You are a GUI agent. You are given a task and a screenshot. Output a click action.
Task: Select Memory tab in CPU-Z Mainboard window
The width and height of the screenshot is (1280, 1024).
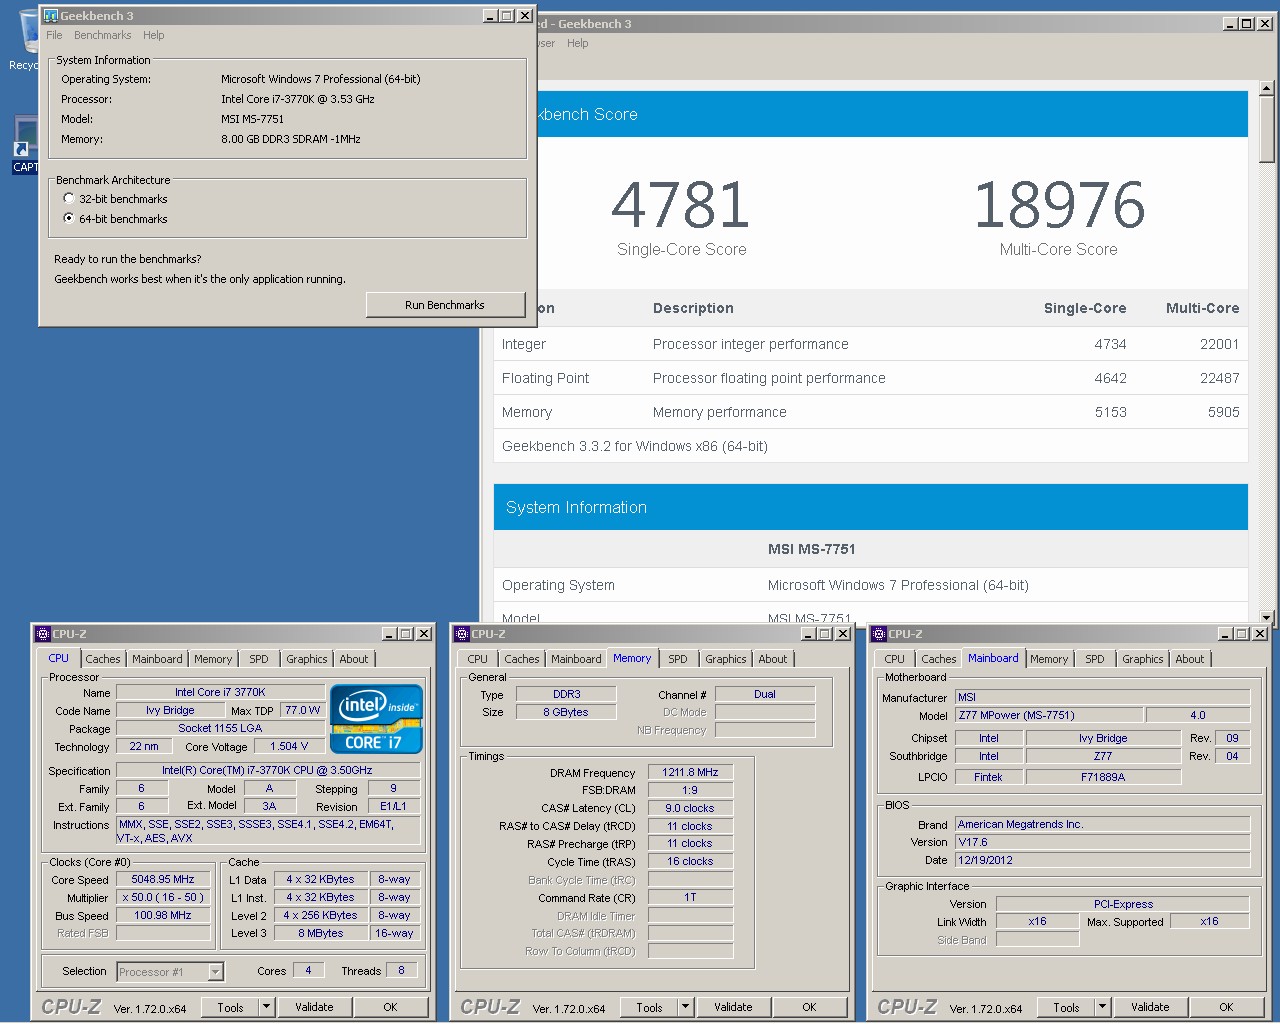click(x=1049, y=659)
